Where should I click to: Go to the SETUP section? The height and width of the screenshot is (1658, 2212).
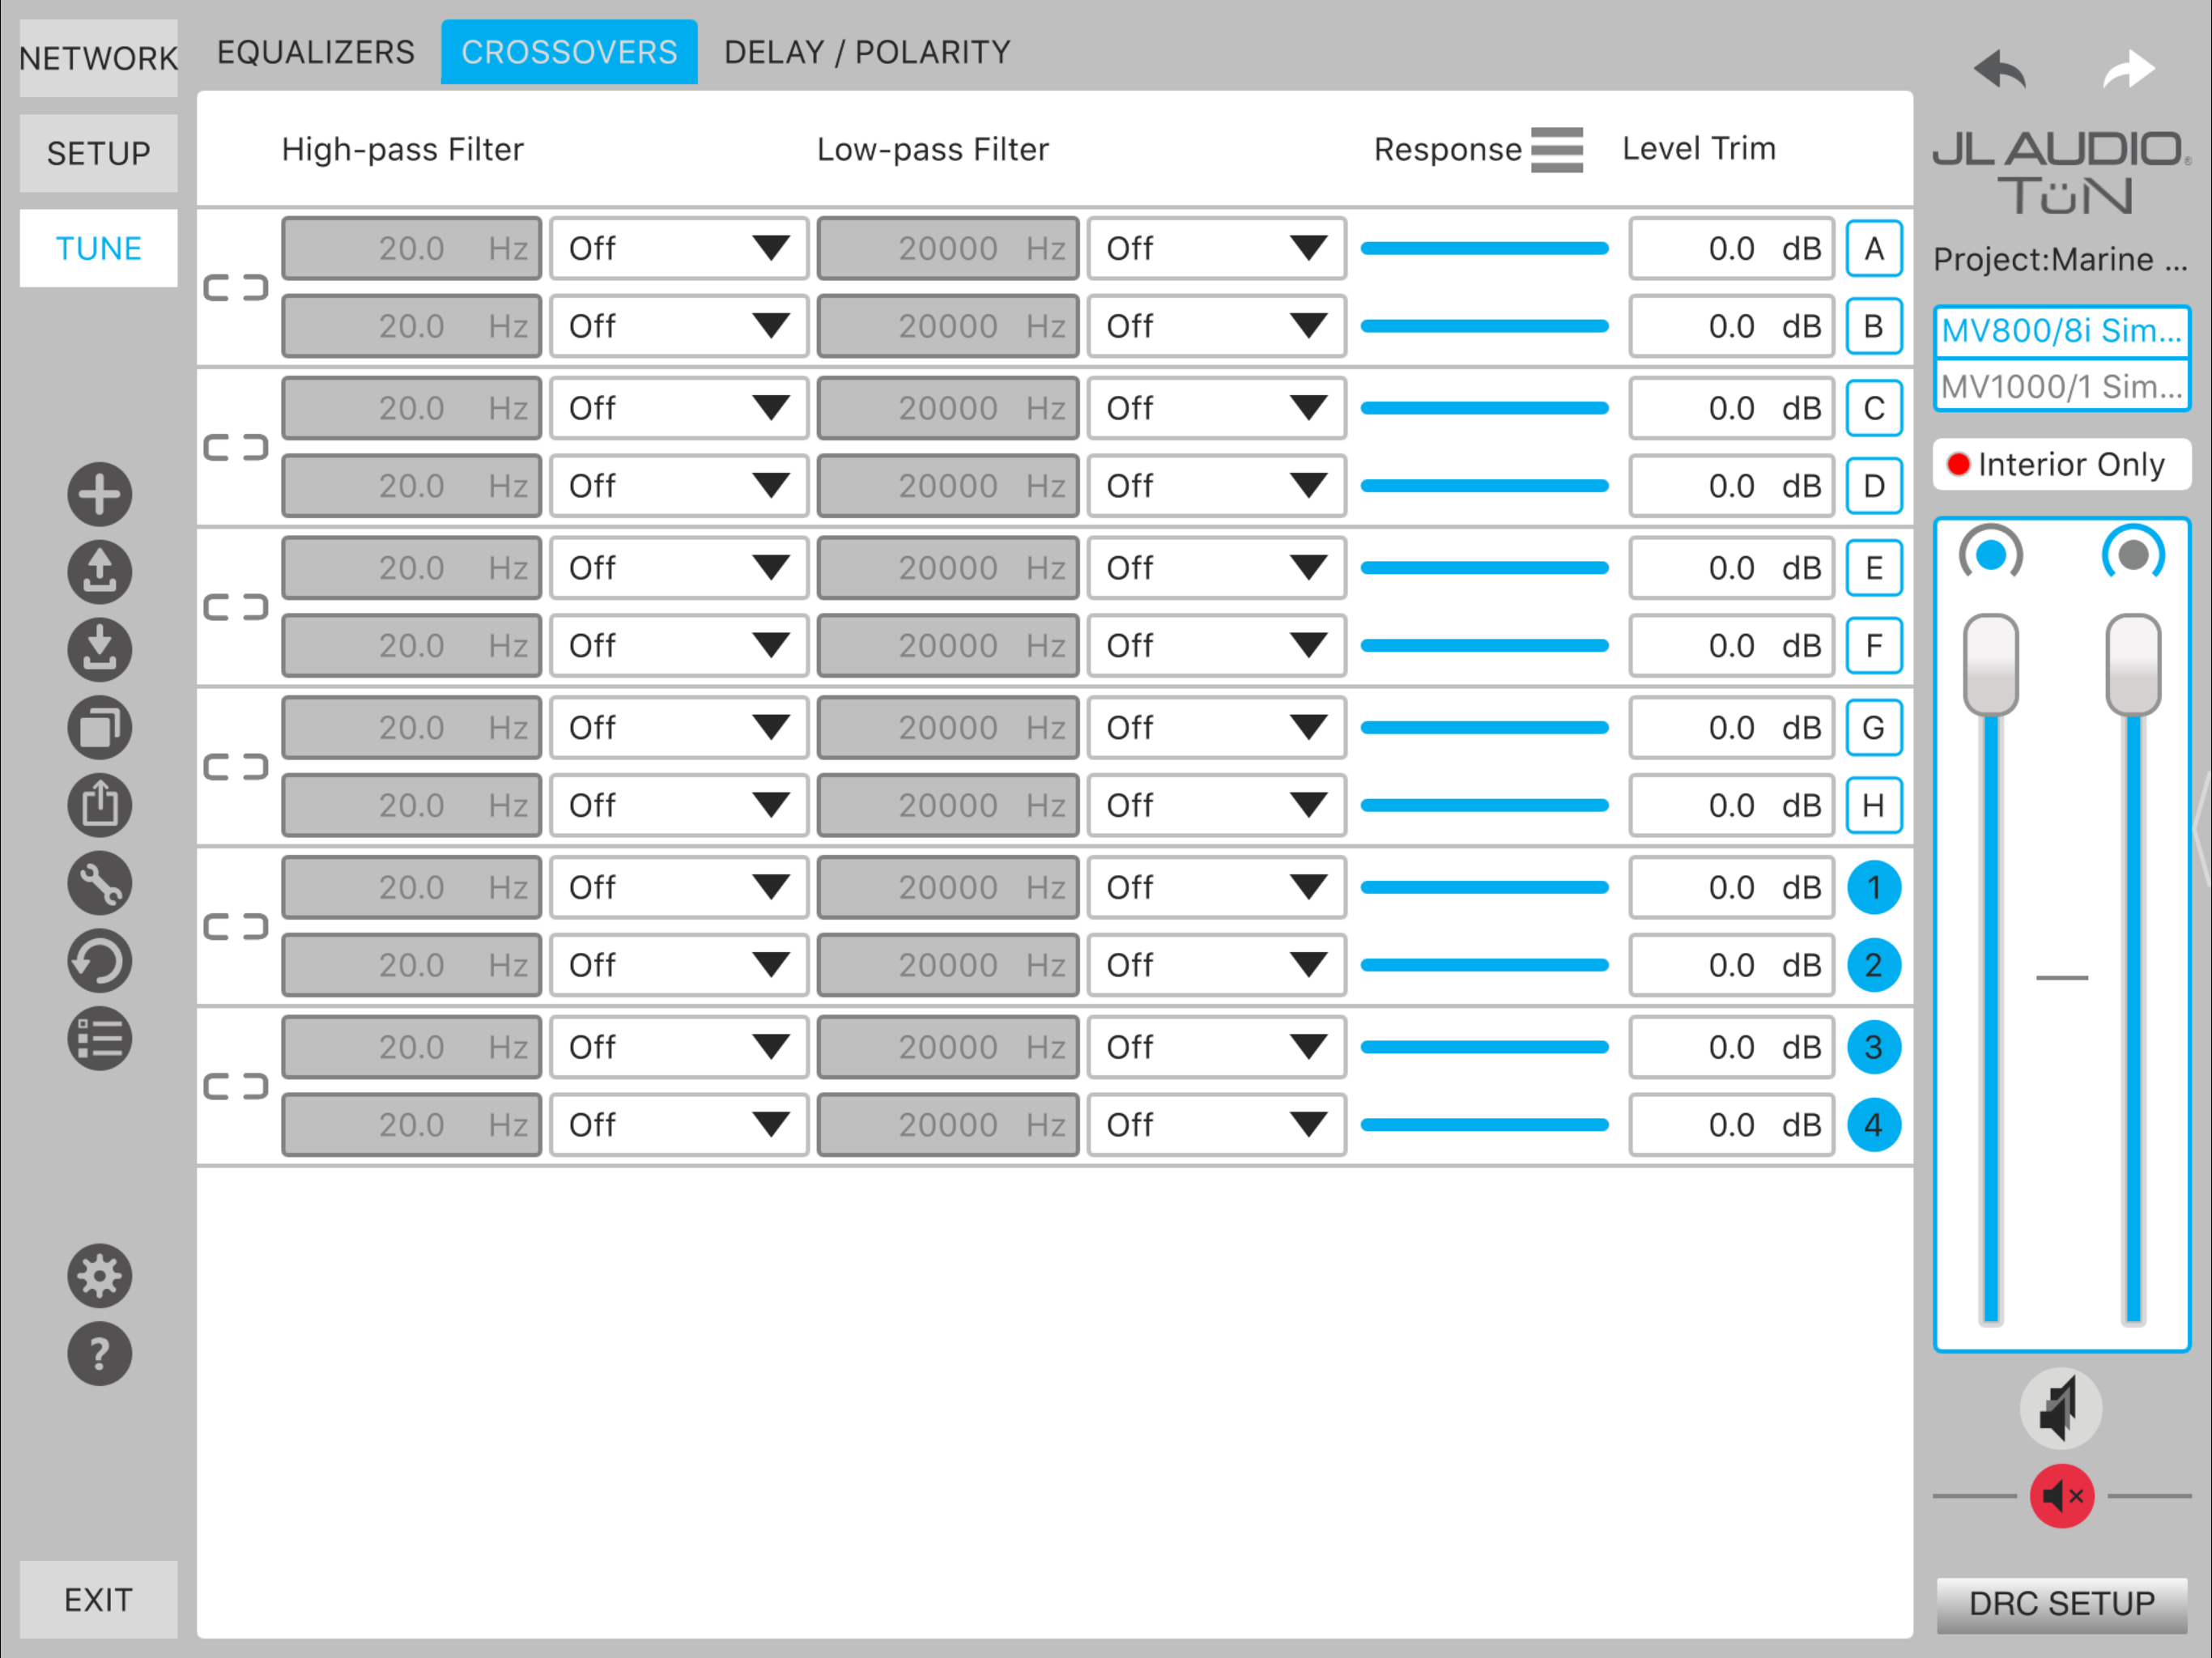pos(99,153)
